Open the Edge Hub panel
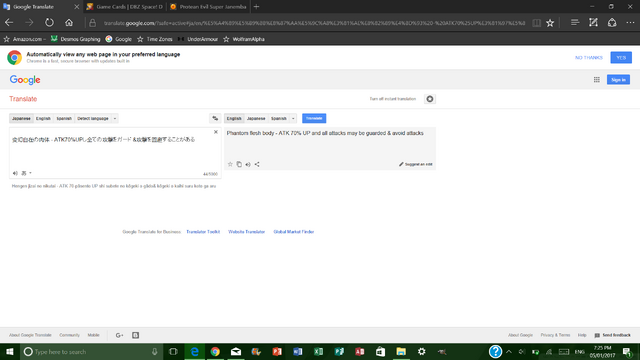640x360 pixels. pyautogui.click(x=575, y=23)
